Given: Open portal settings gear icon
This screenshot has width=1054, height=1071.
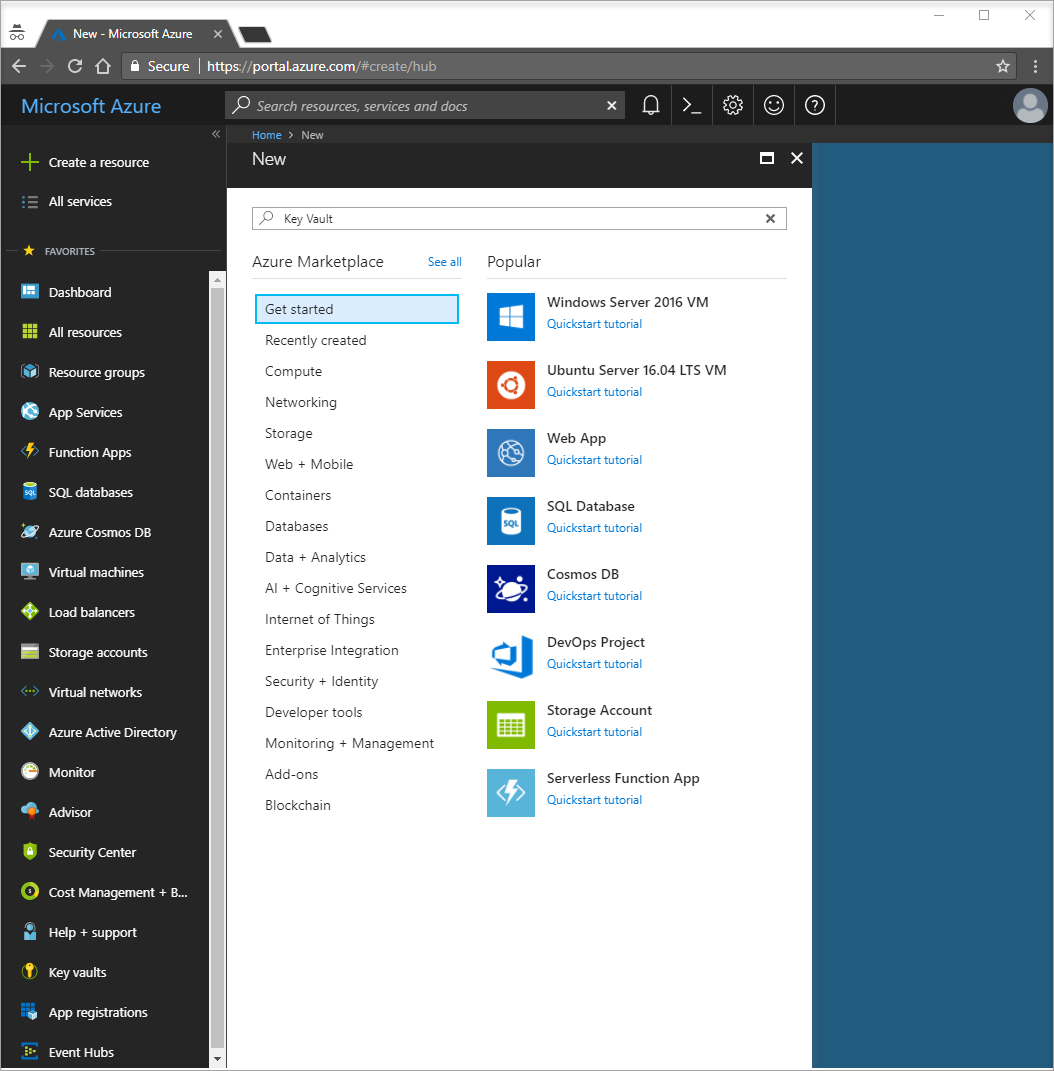Looking at the screenshot, I should (733, 105).
